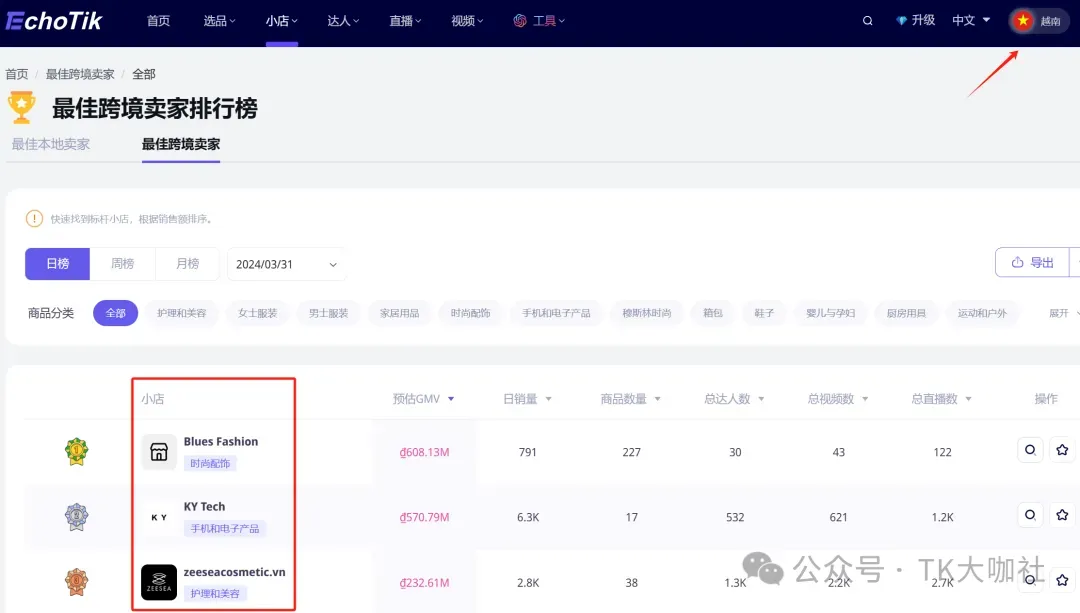Click 护理和美容 tag under zeeseacosmetic.vn
This screenshot has height=613, width=1080.
215,593
